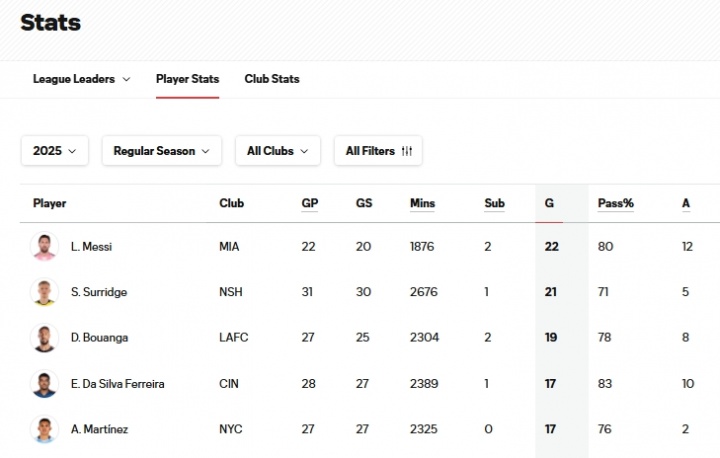Sort by Mins column header

(x=422, y=203)
